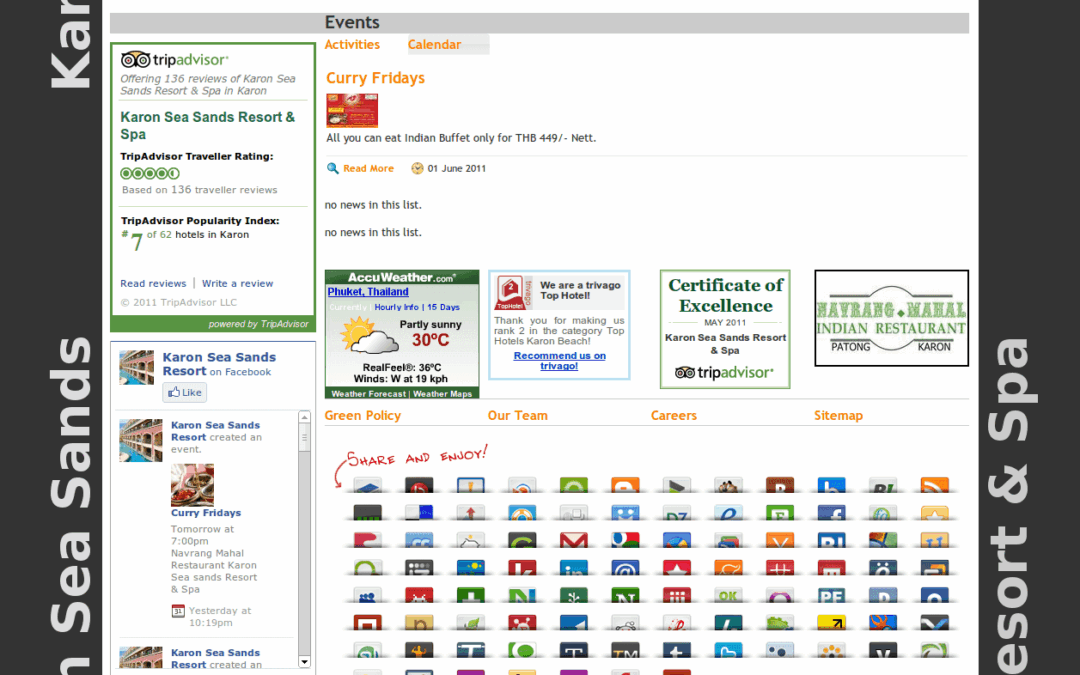Open Weather Forecast link in AccuWeather footer

[x=368, y=394]
